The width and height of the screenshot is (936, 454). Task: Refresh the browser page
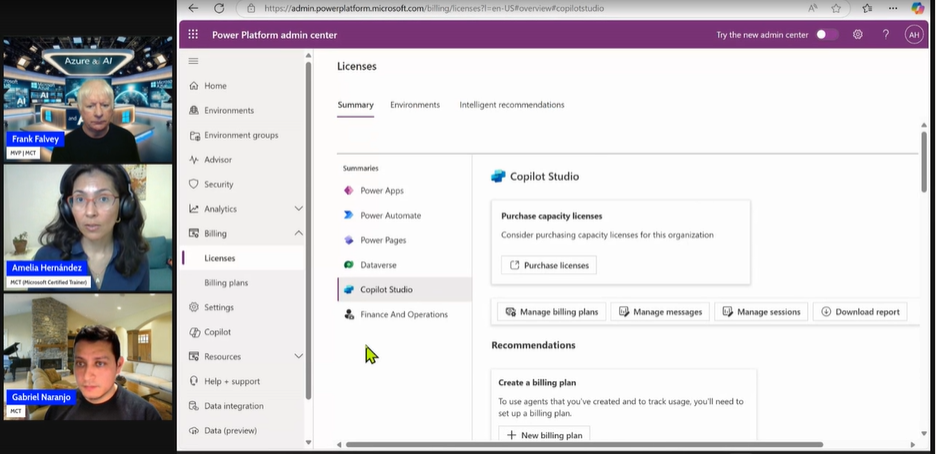click(x=219, y=8)
